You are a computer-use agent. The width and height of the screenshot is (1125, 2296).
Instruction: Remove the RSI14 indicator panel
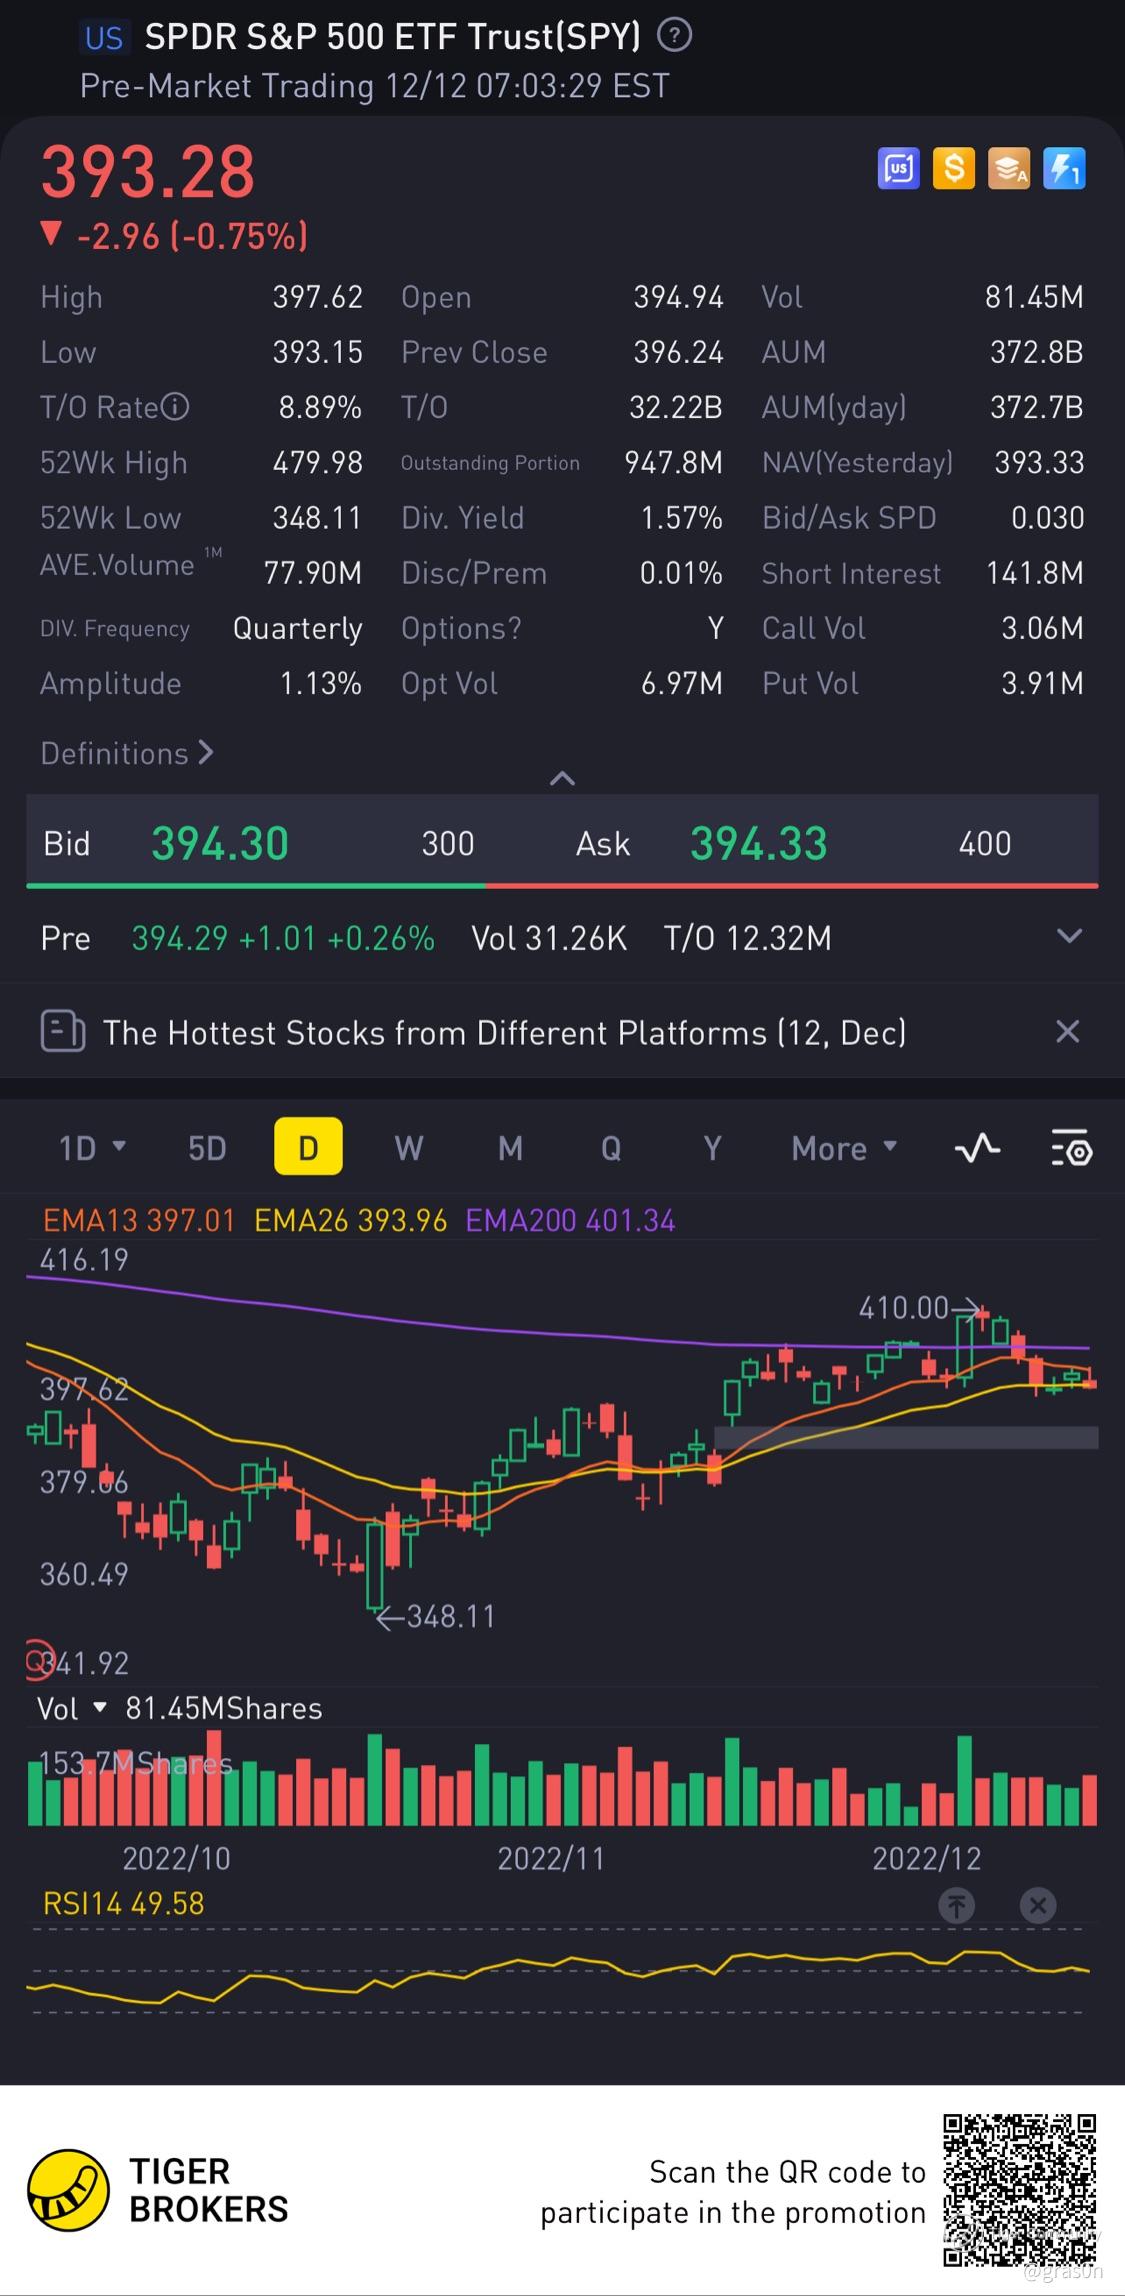point(1038,1905)
